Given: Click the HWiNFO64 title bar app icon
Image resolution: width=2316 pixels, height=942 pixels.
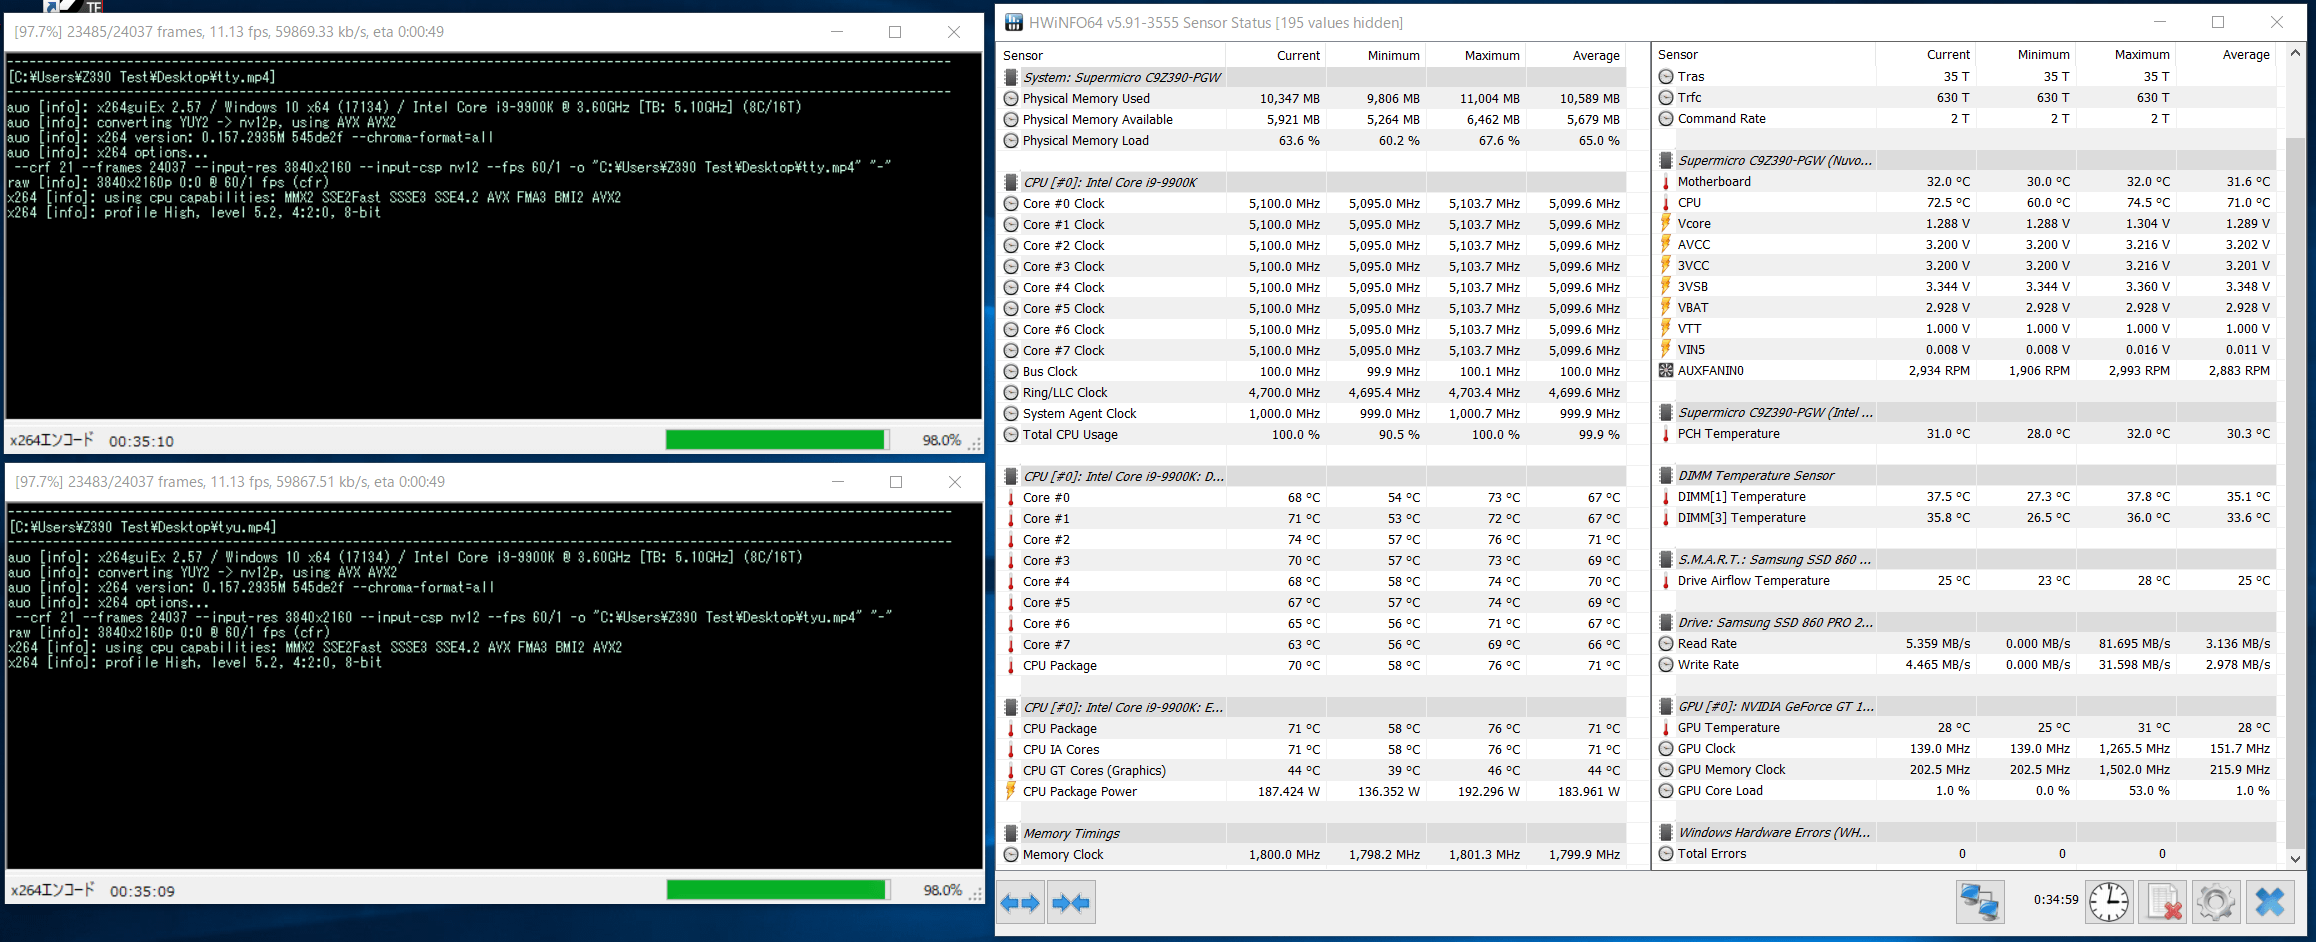Looking at the screenshot, I should [x=1014, y=22].
